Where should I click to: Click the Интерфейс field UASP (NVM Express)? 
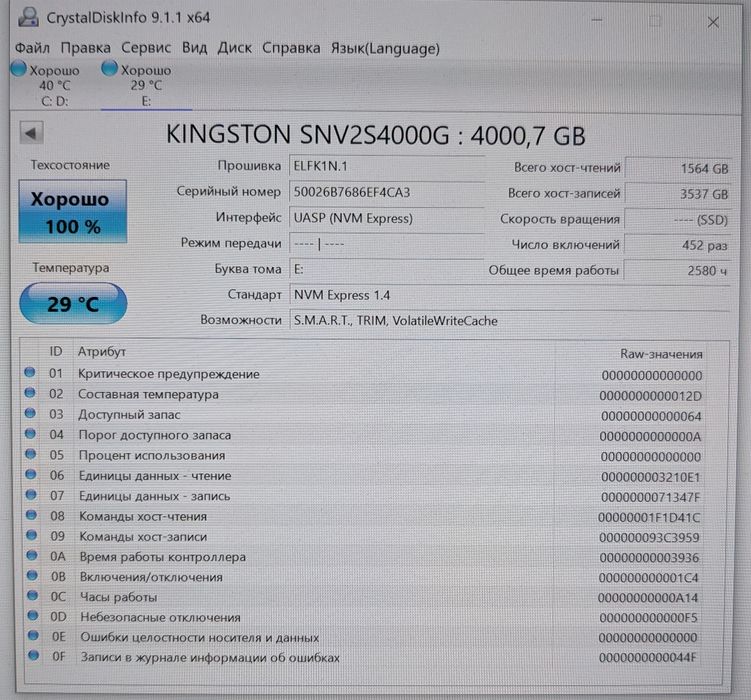tap(387, 218)
